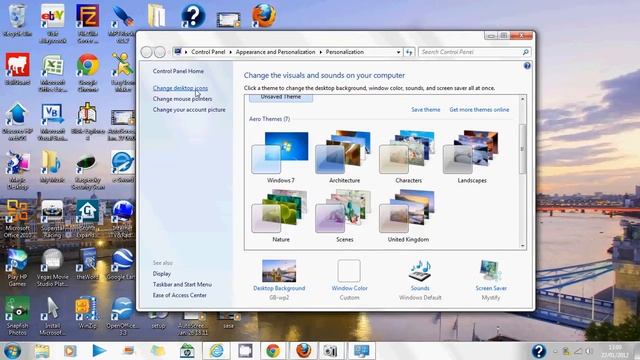
Task: Select the Vegas Movie Studio shortcut
Action: tap(53, 267)
